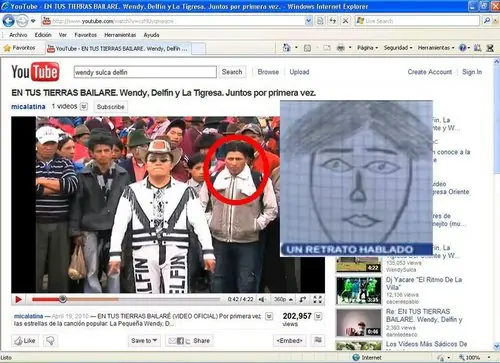Screen dimensions: 500x363
Task: Click the Live Search magnifier icon
Action: coord(487,21)
